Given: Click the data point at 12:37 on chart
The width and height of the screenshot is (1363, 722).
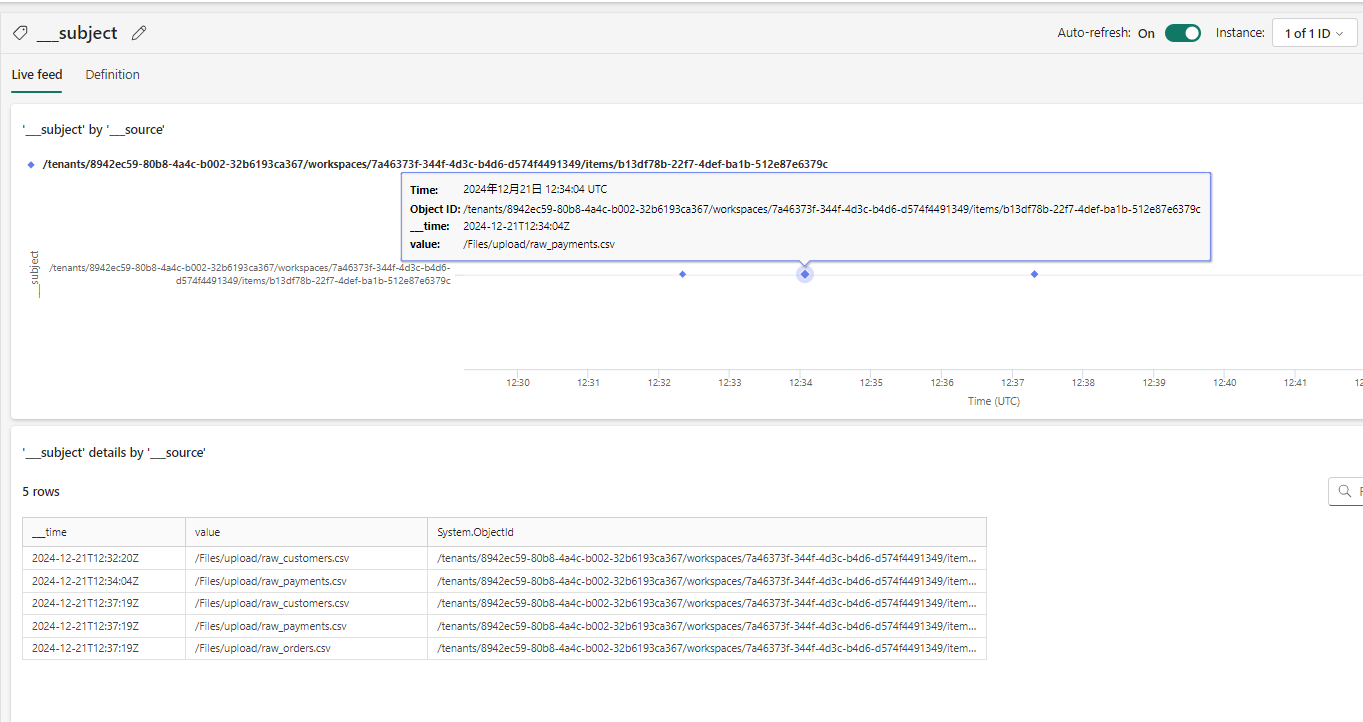Looking at the screenshot, I should (1034, 274).
